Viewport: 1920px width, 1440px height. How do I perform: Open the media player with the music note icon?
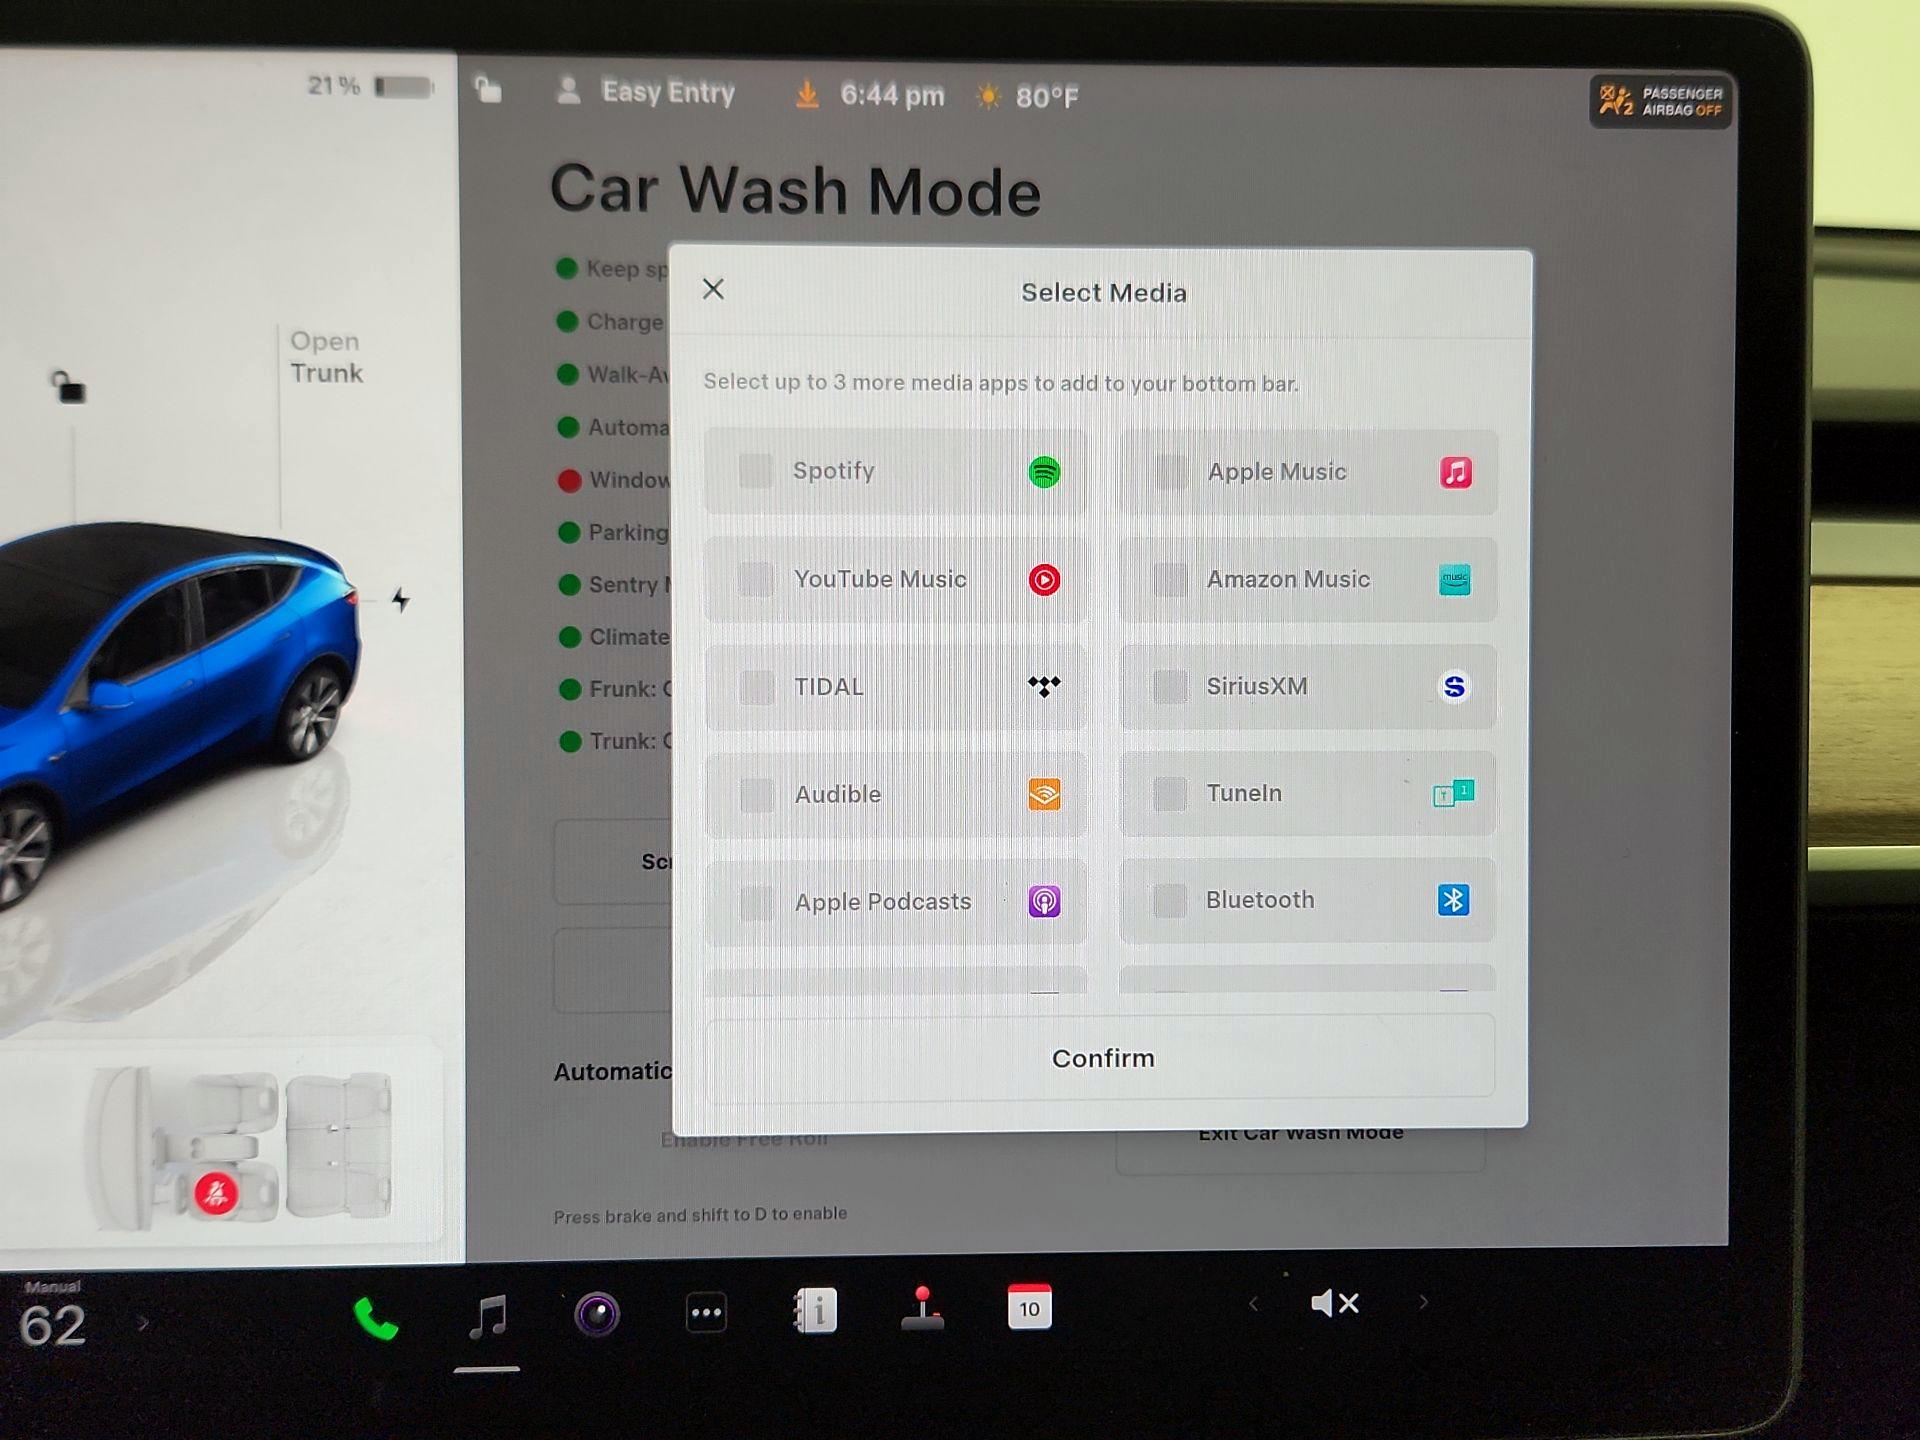pos(487,1318)
